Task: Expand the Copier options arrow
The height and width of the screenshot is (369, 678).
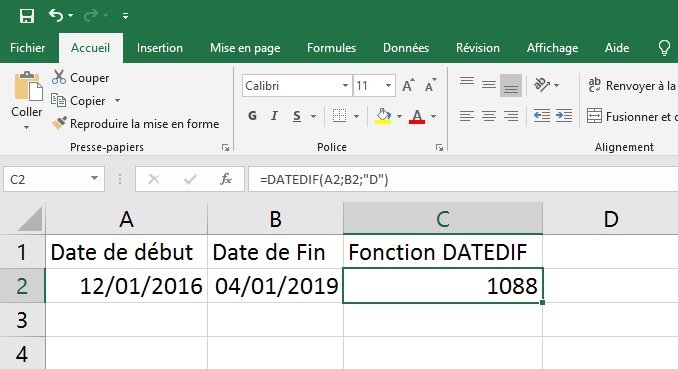Action: point(117,100)
